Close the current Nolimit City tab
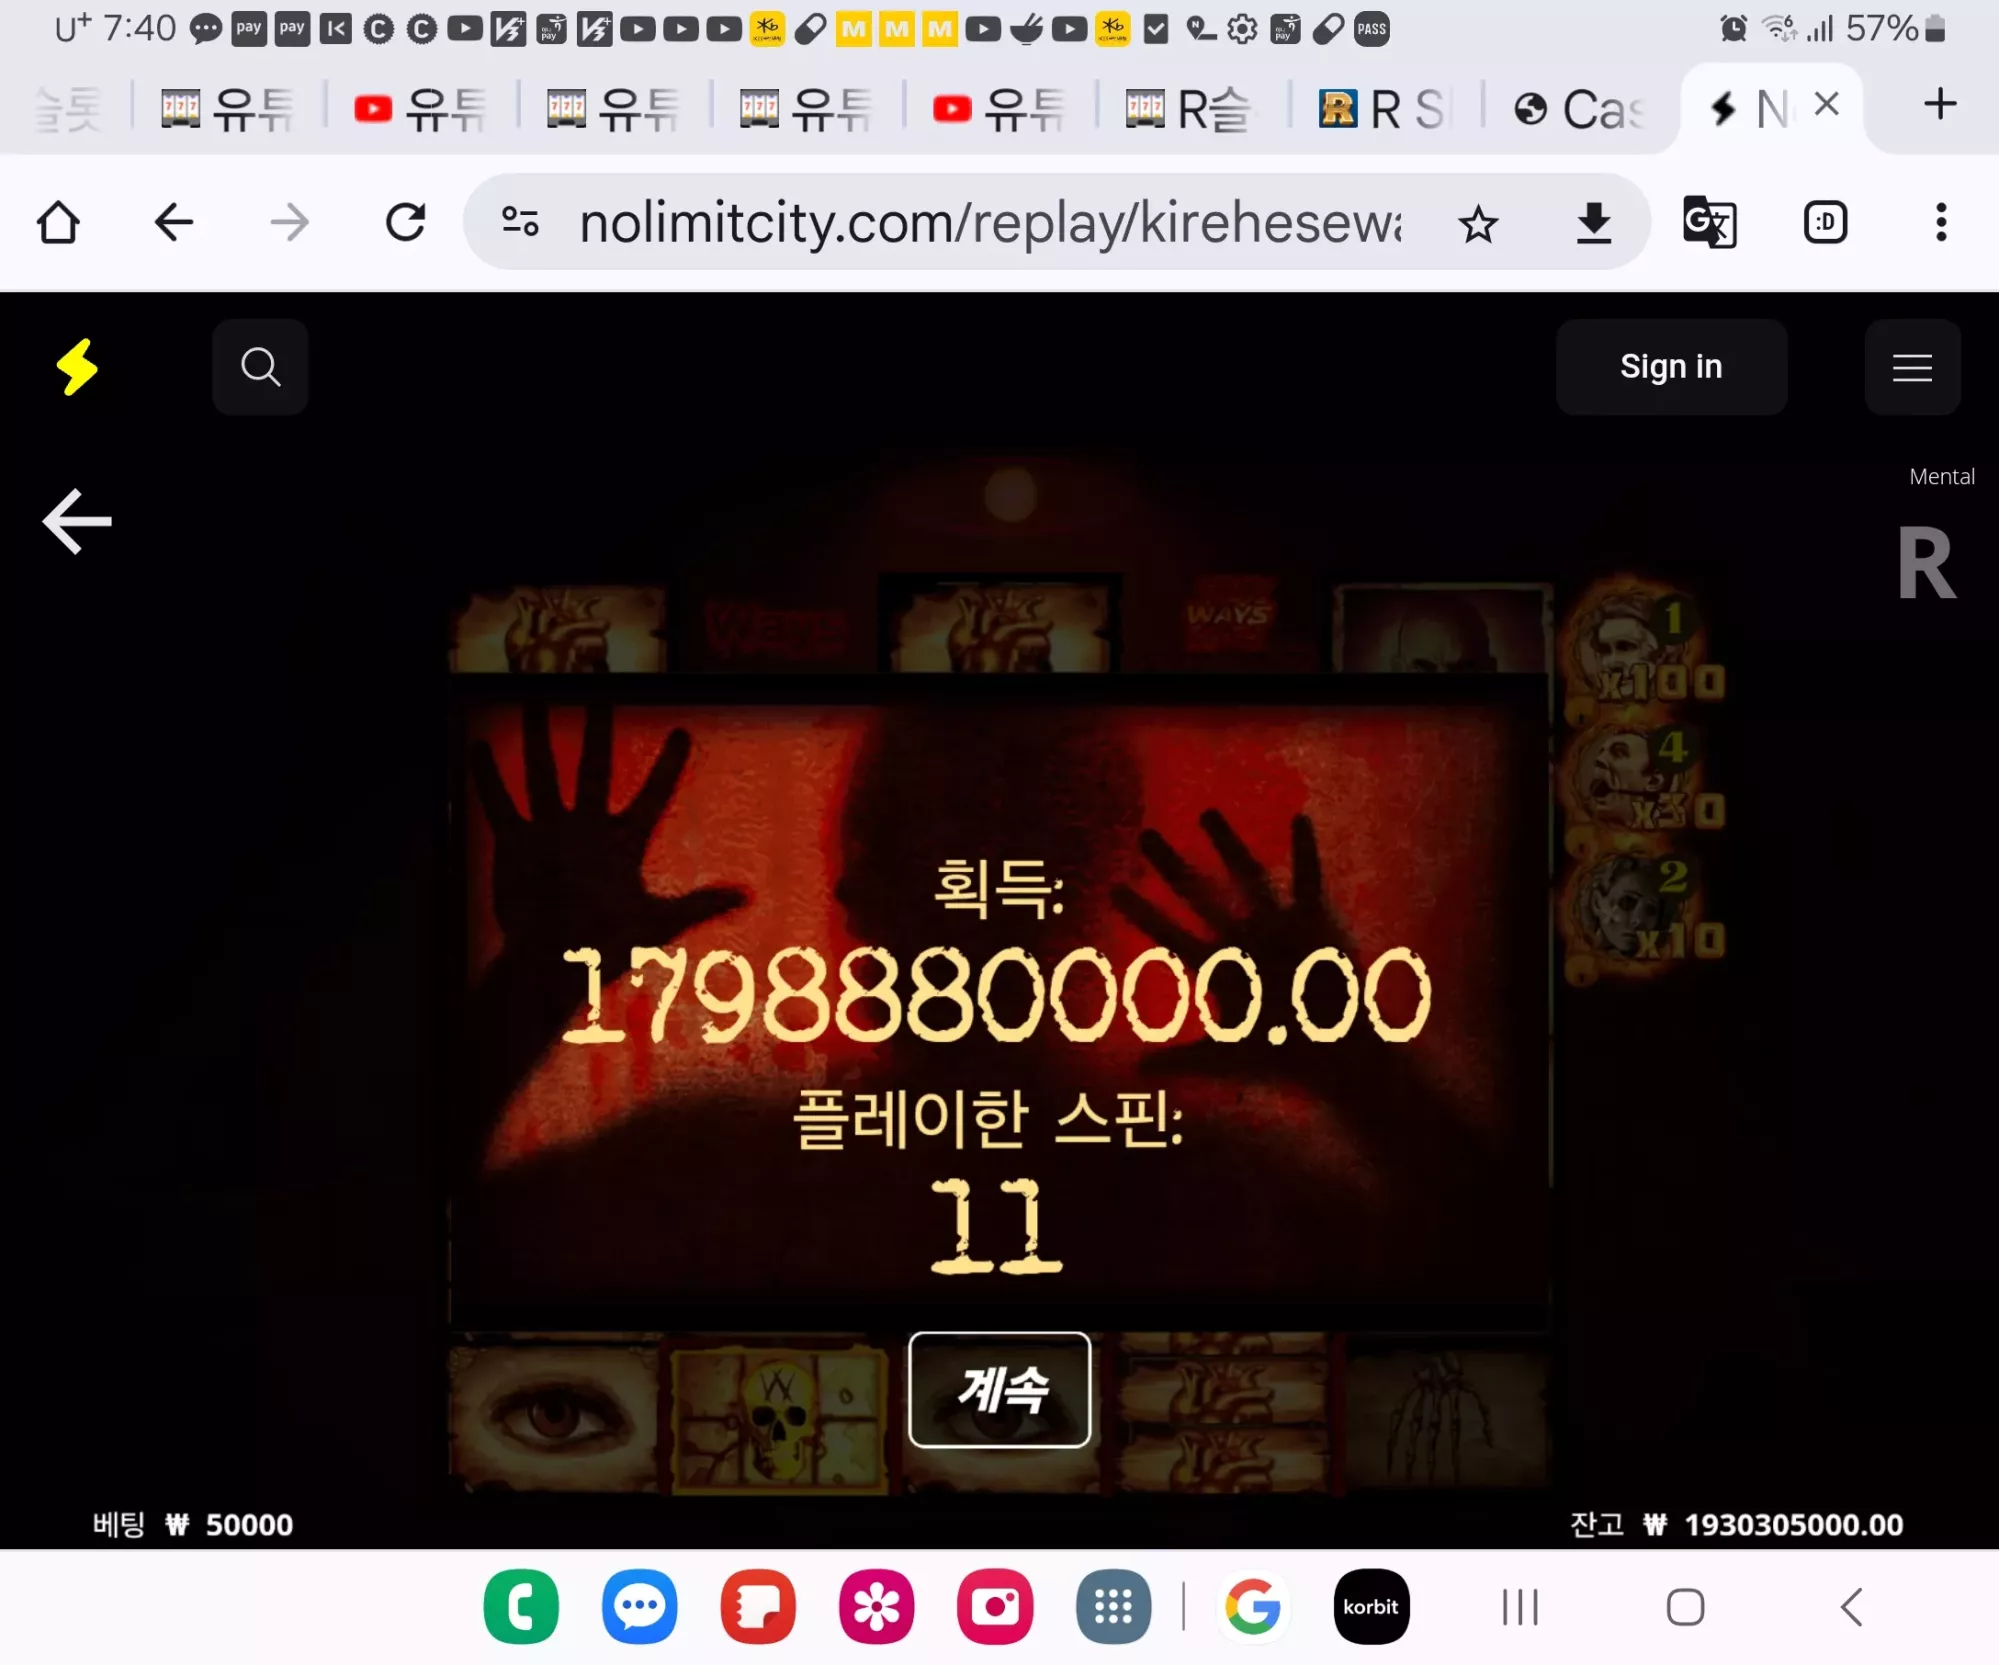This screenshot has height=1665, width=1999. coord(1826,104)
